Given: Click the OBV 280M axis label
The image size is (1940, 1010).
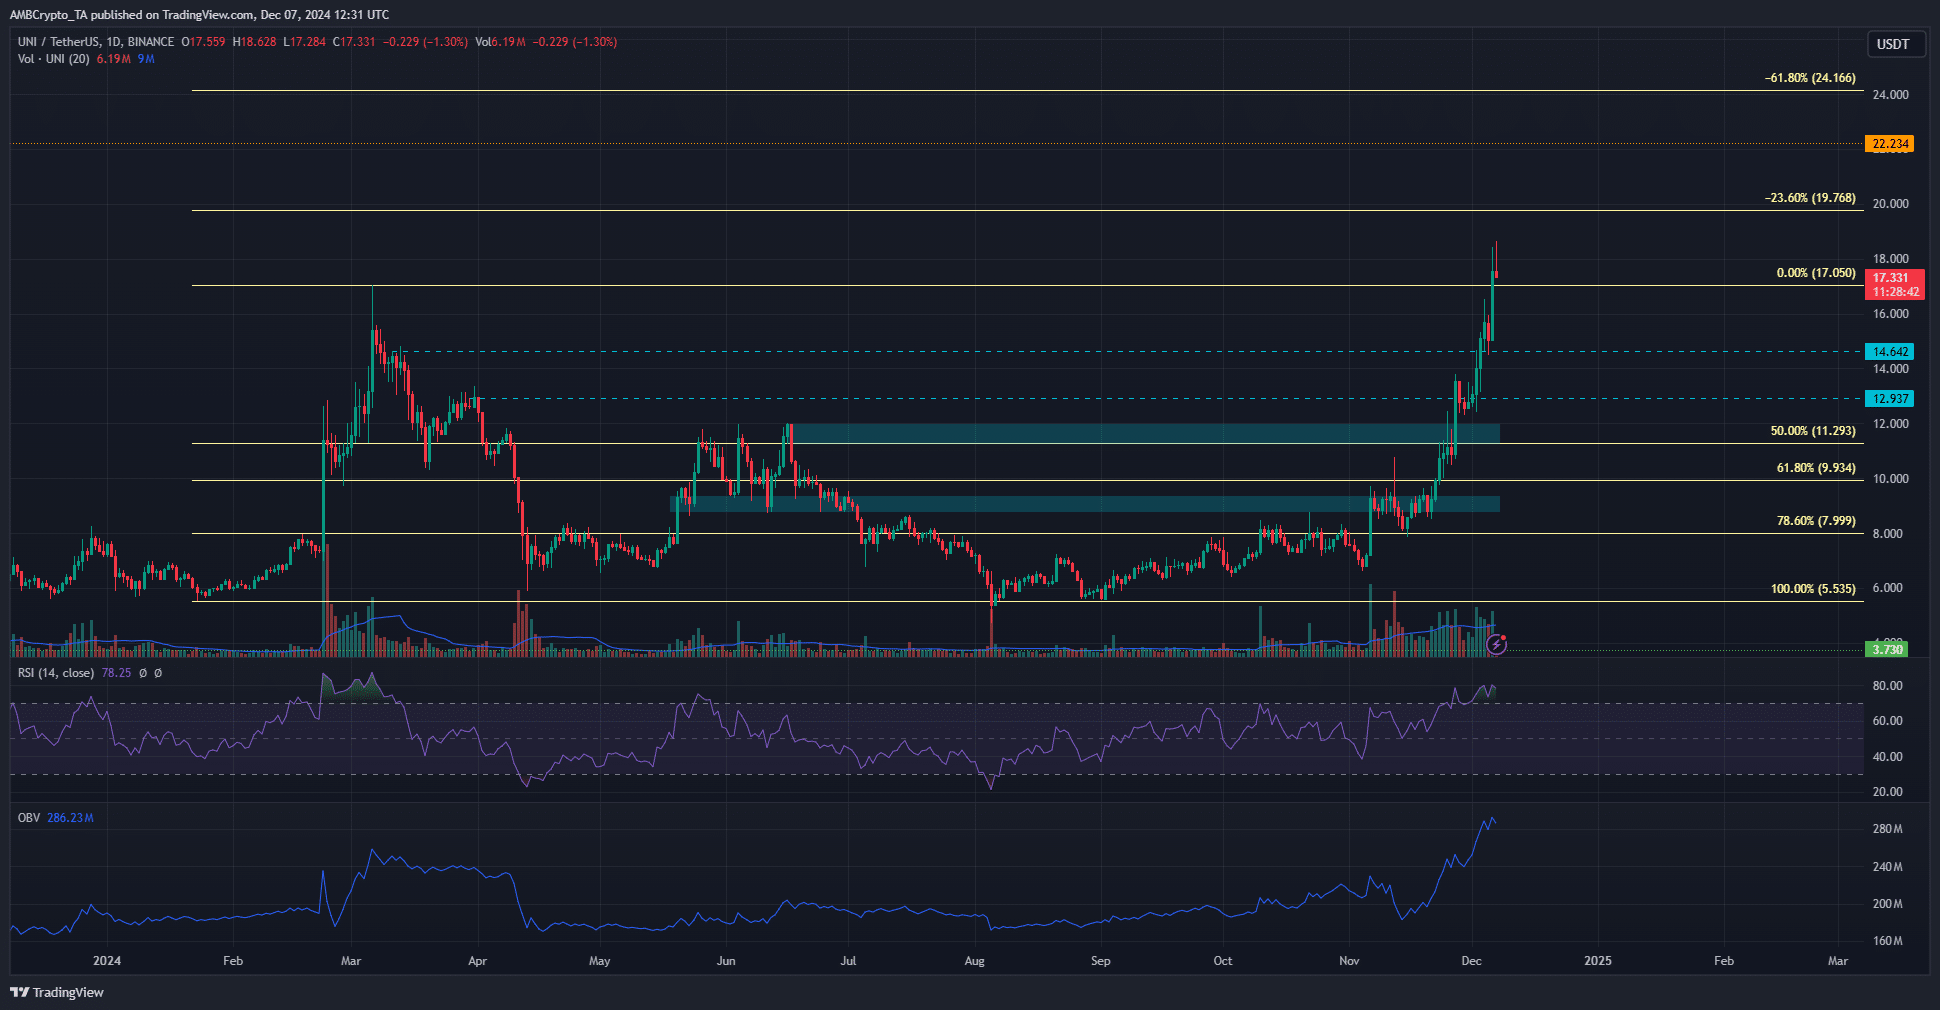Looking at the screenshot, I should [x=1887, y=829].
